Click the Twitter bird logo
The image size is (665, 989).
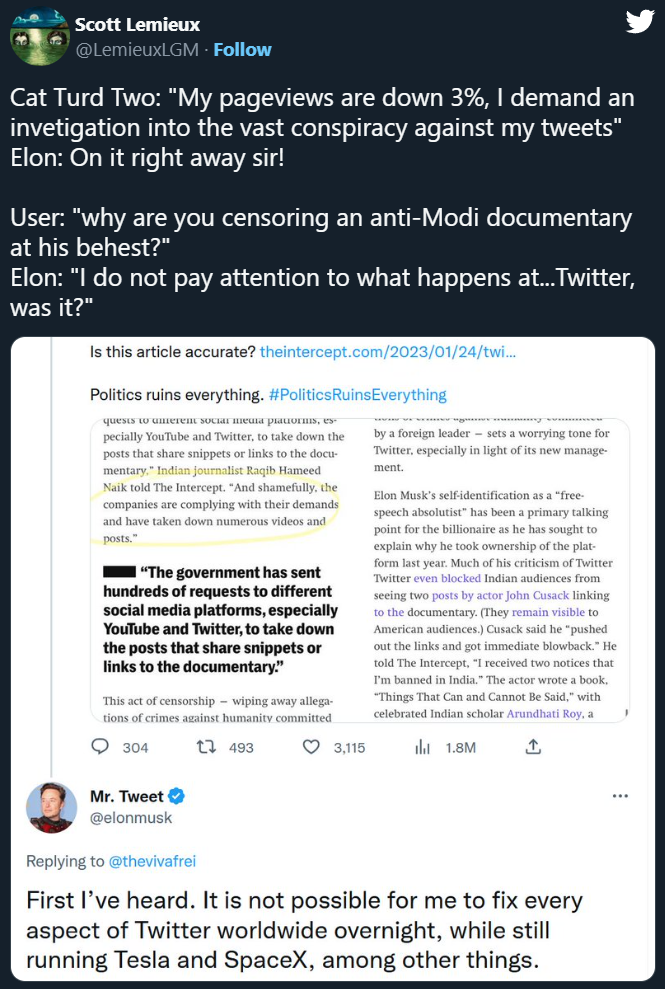(639, 22)
